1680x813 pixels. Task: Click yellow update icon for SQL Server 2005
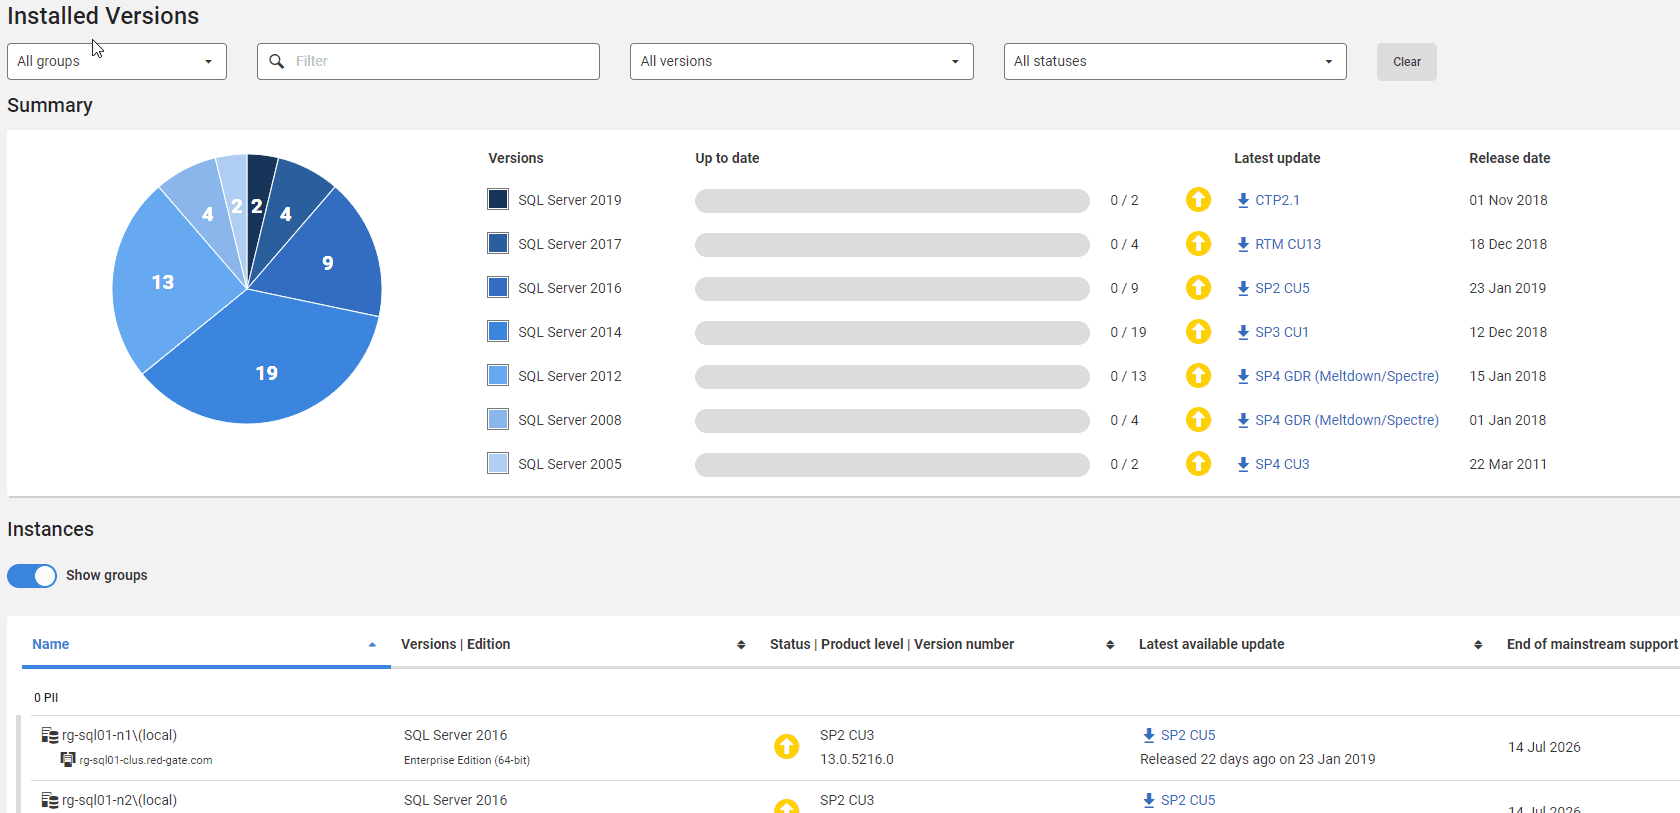tap(1198, 464)
